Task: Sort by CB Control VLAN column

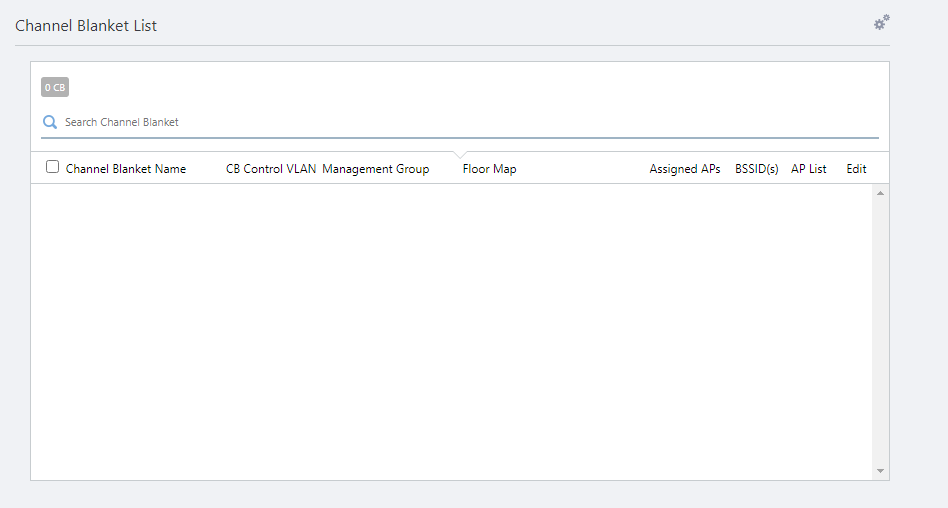Action: [x=271, y=169]
